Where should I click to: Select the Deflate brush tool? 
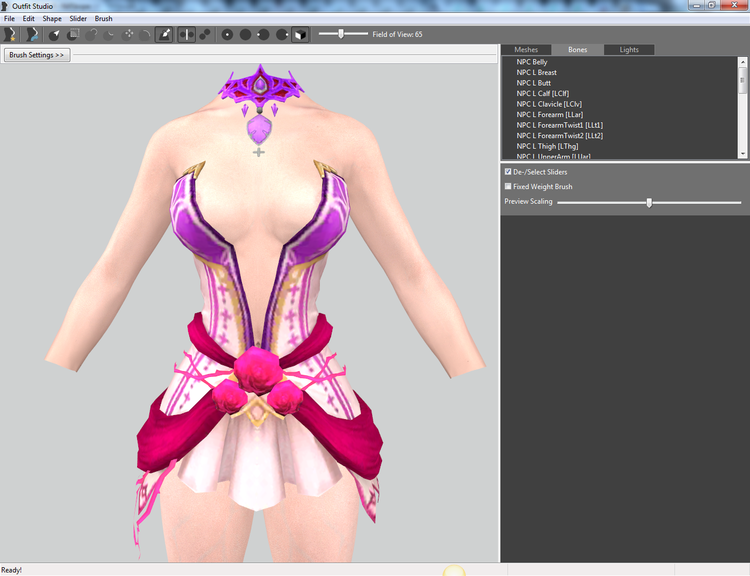point(110,34)
